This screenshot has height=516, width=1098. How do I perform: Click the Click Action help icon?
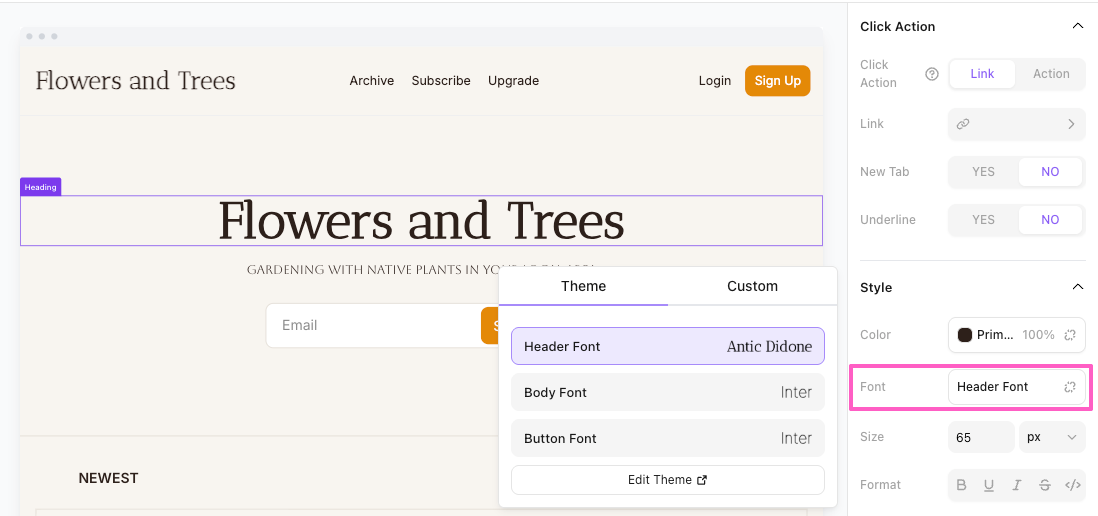point(932,74)
